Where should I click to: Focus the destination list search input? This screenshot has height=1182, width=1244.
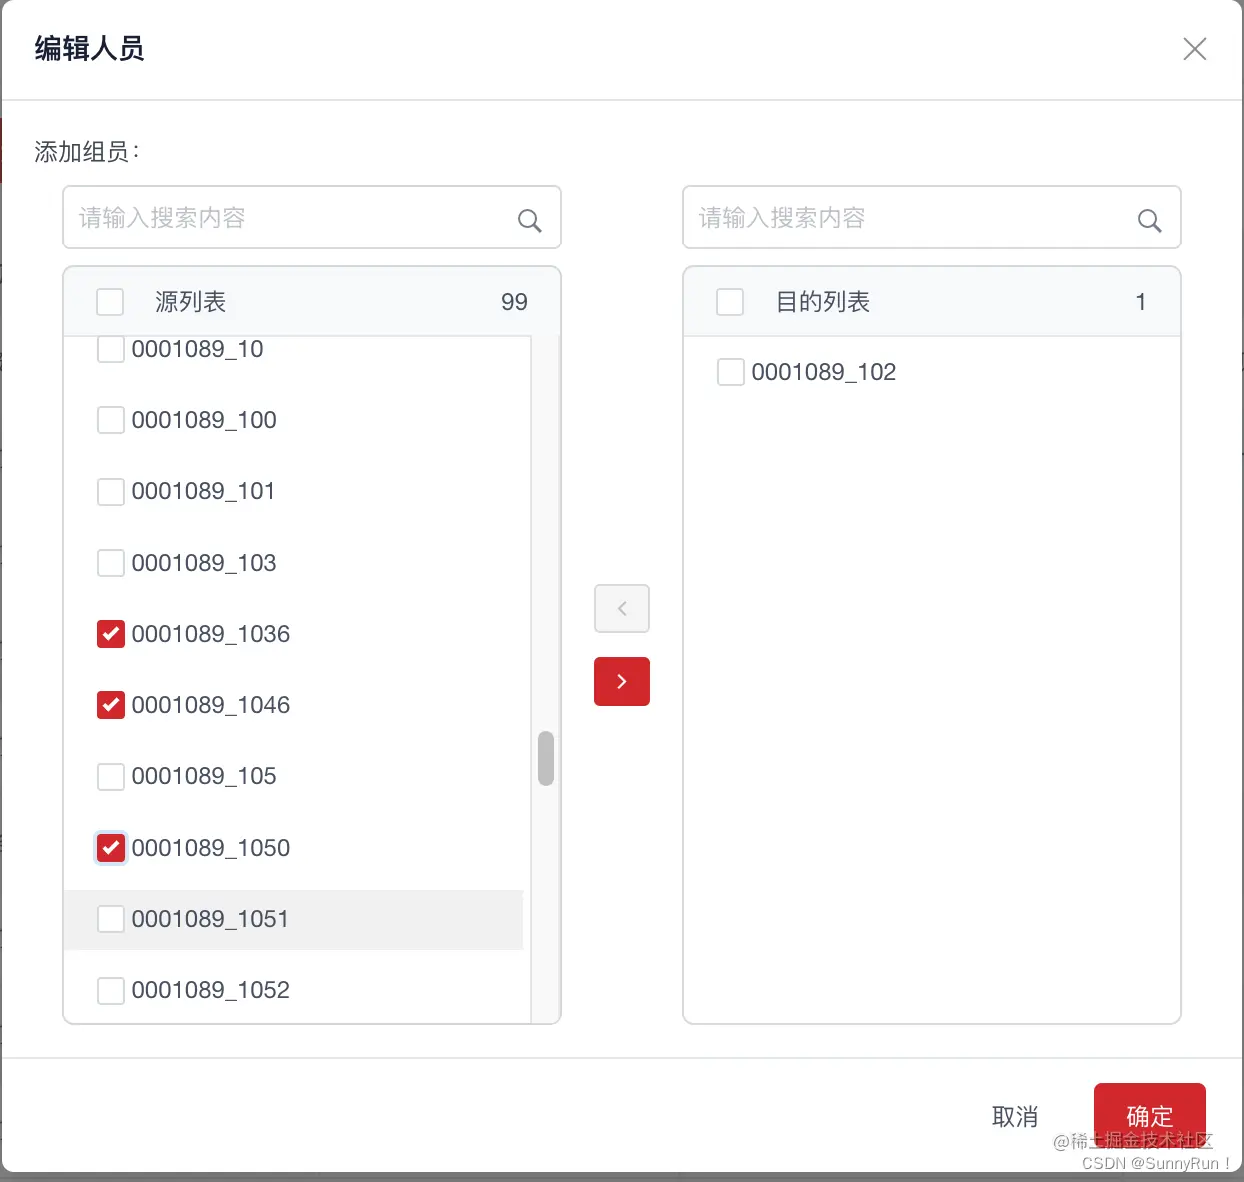[x=932, y=217]
